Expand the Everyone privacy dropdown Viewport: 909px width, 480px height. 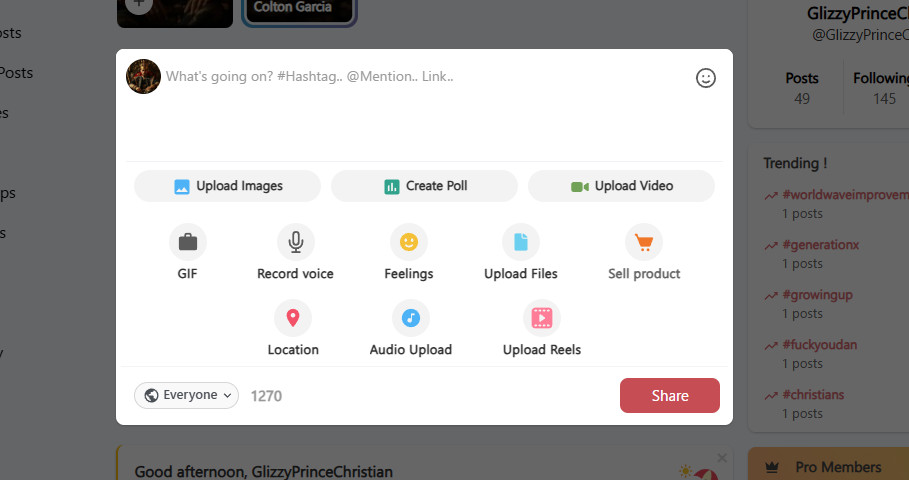coord(186,395)
